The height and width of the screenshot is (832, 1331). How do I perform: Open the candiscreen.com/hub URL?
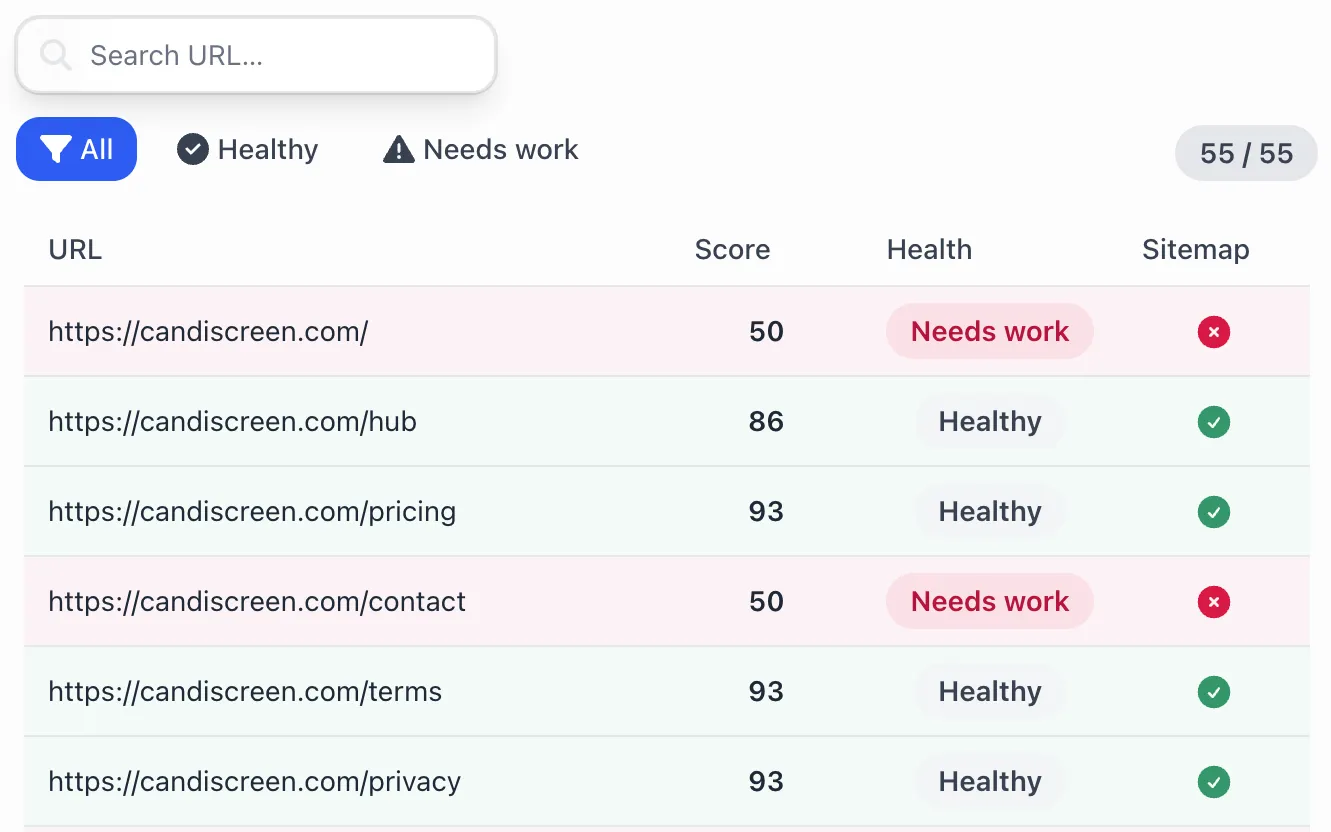[x=232, y=421]
